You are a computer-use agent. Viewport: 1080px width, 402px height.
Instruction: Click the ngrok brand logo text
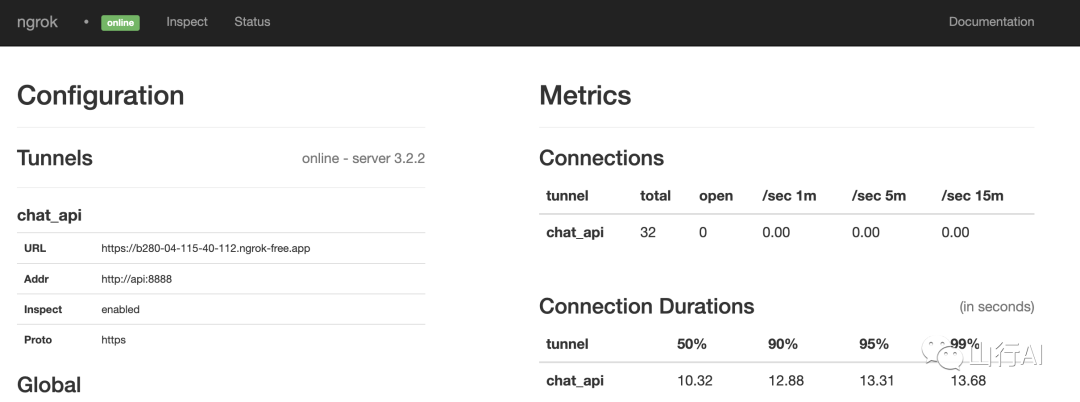[37, 22]
